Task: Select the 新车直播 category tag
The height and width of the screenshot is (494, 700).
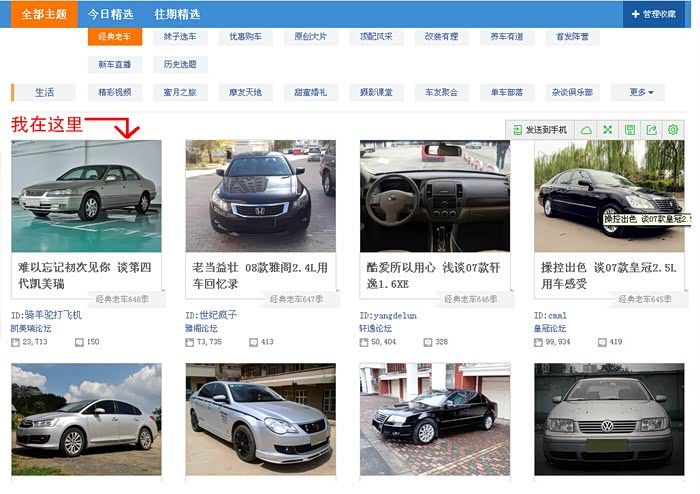Action: click(x=115, y=64)
